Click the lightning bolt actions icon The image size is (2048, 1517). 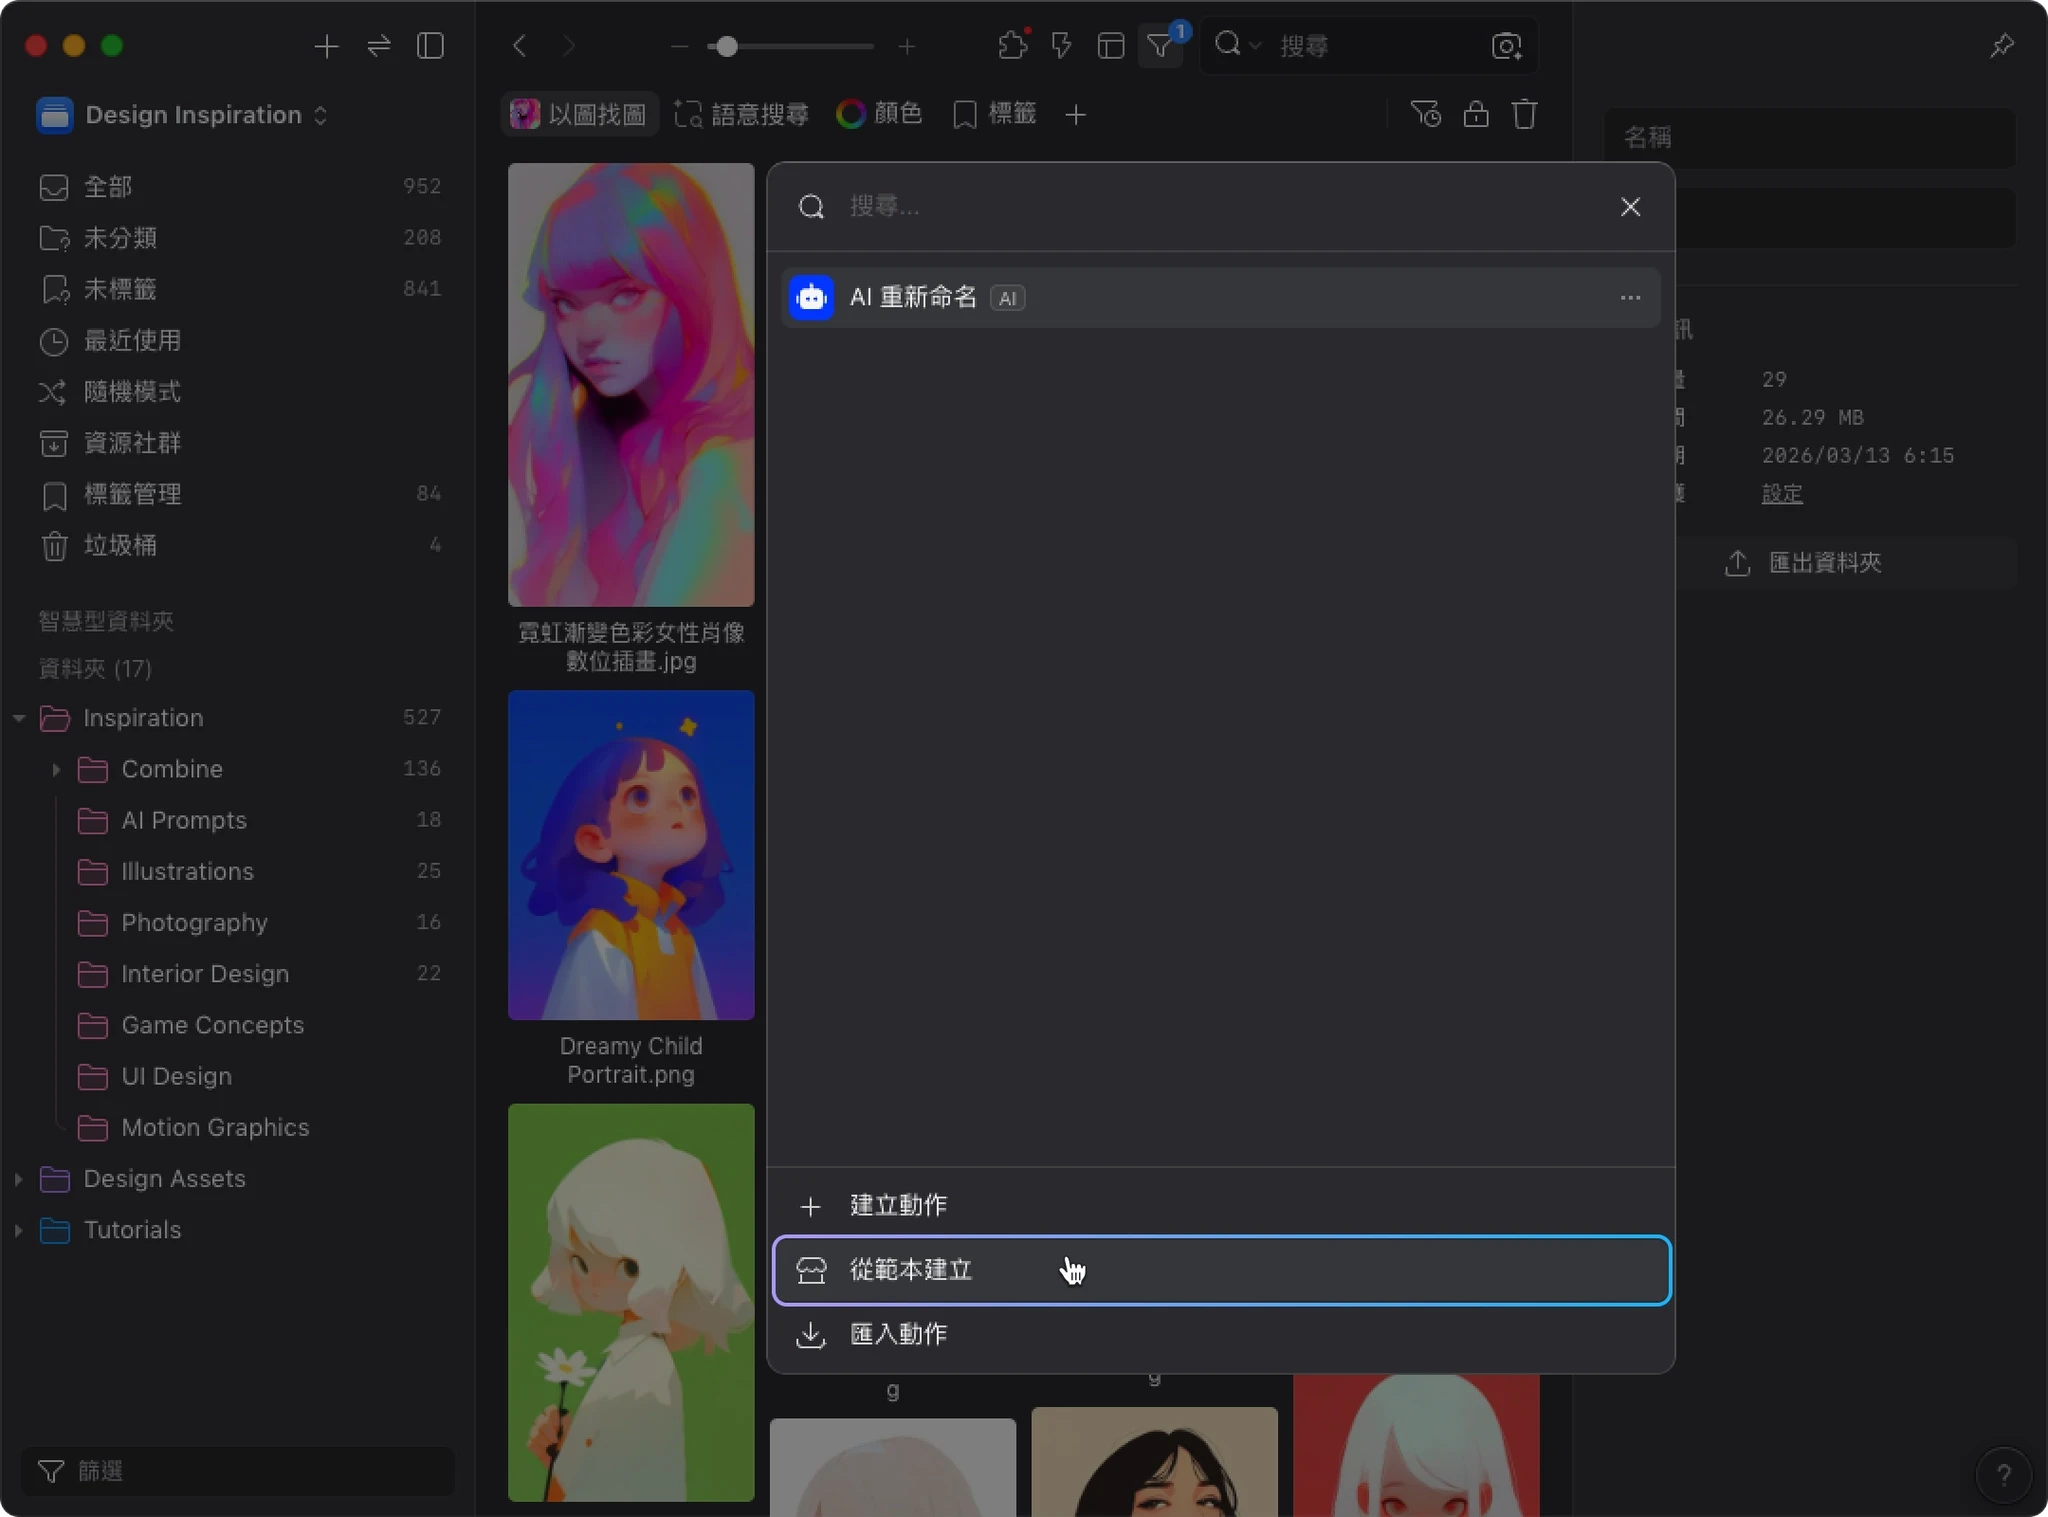(x=1061, y=46)
